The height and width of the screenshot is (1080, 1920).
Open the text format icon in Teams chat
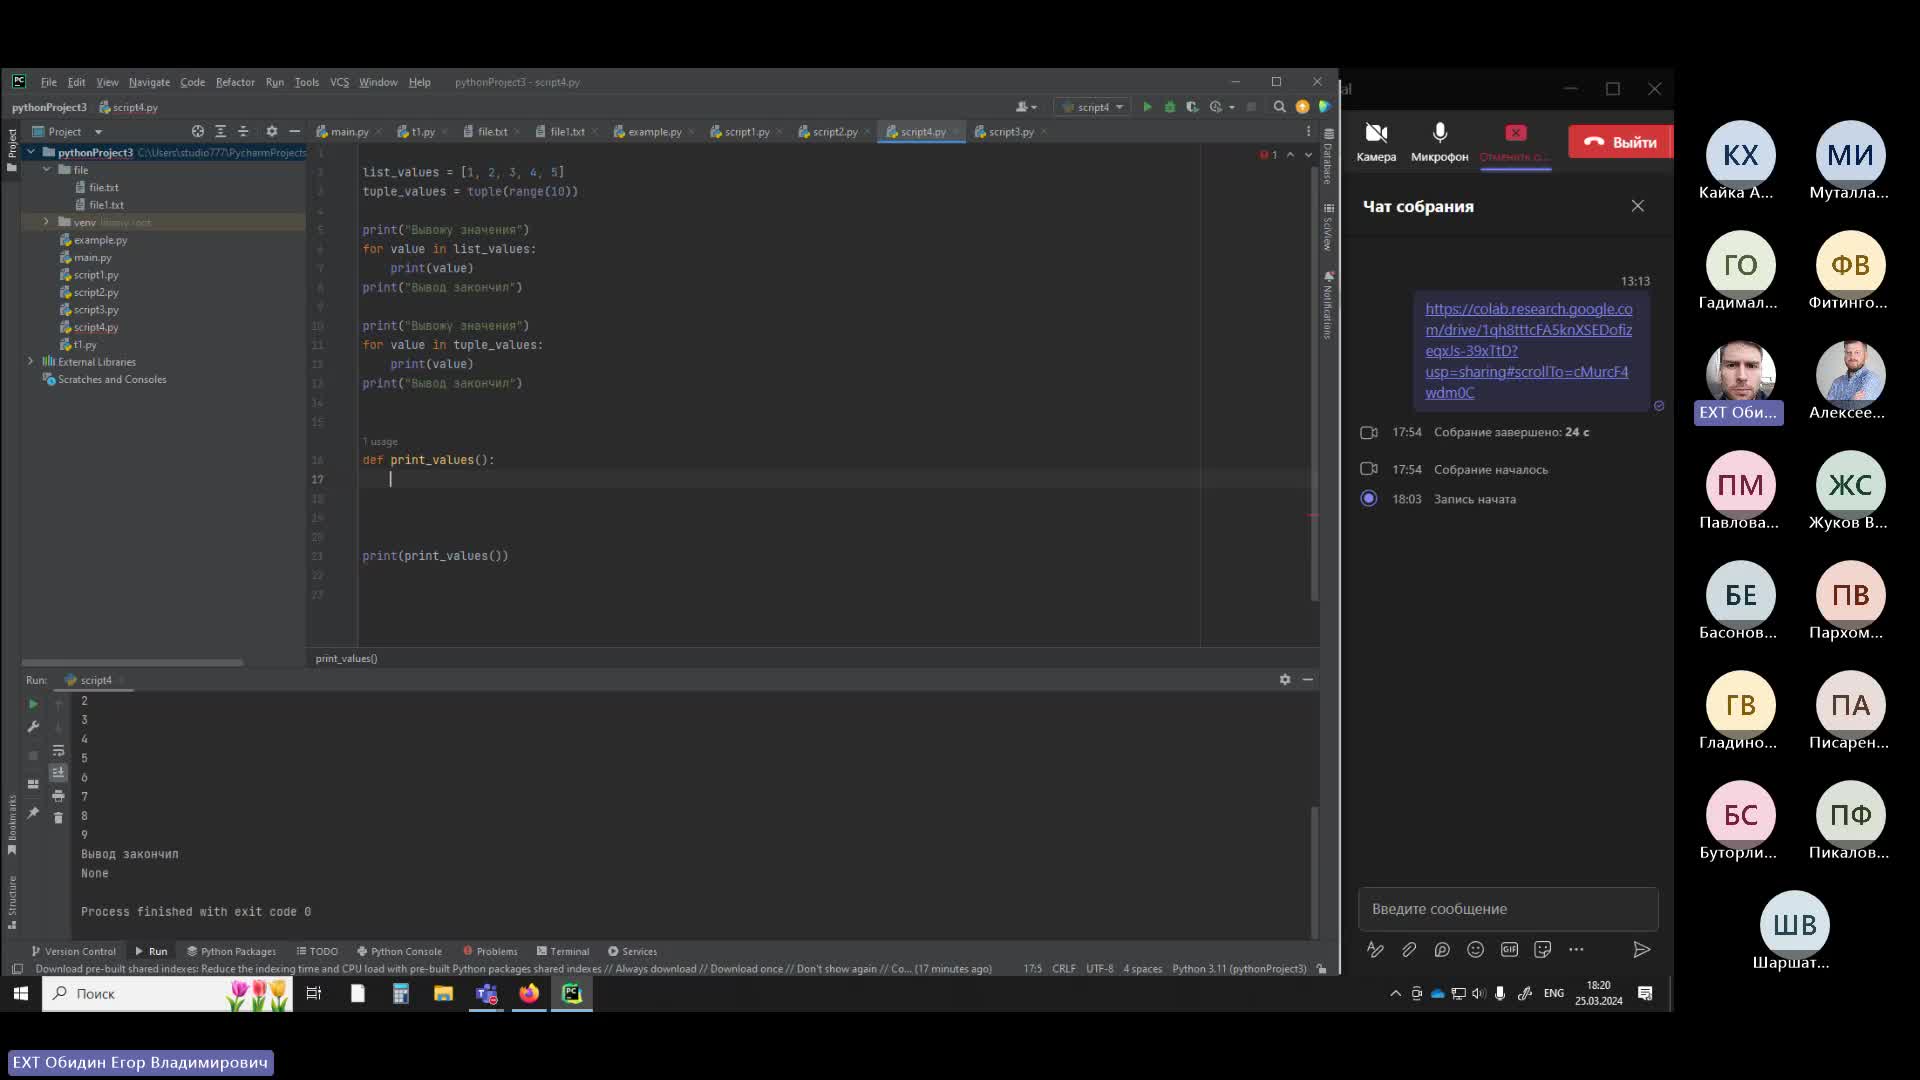1375,949
